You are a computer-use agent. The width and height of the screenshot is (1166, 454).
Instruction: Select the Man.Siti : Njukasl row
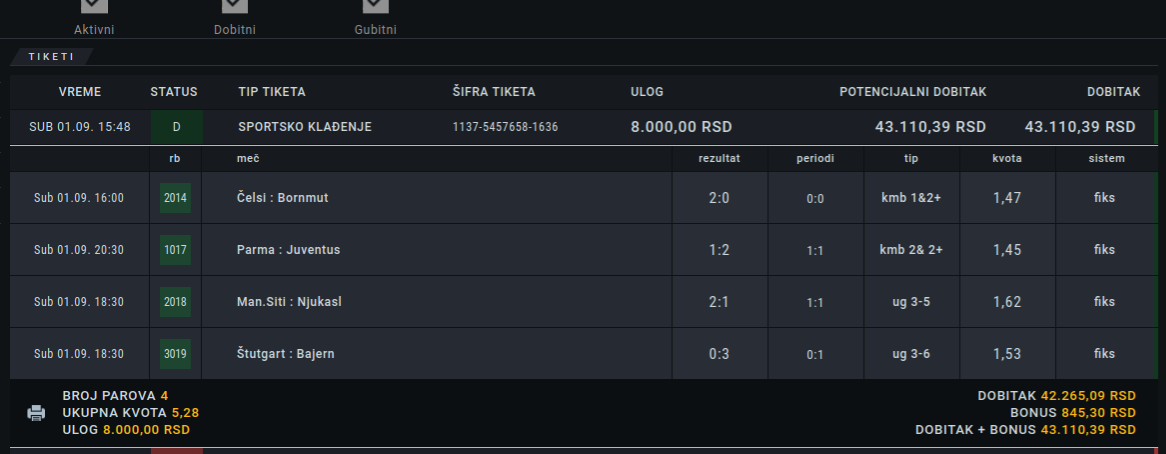tap(584, 302)
